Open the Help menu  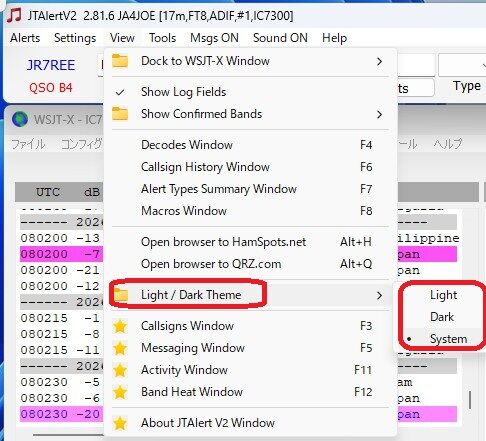pos(334,38)
